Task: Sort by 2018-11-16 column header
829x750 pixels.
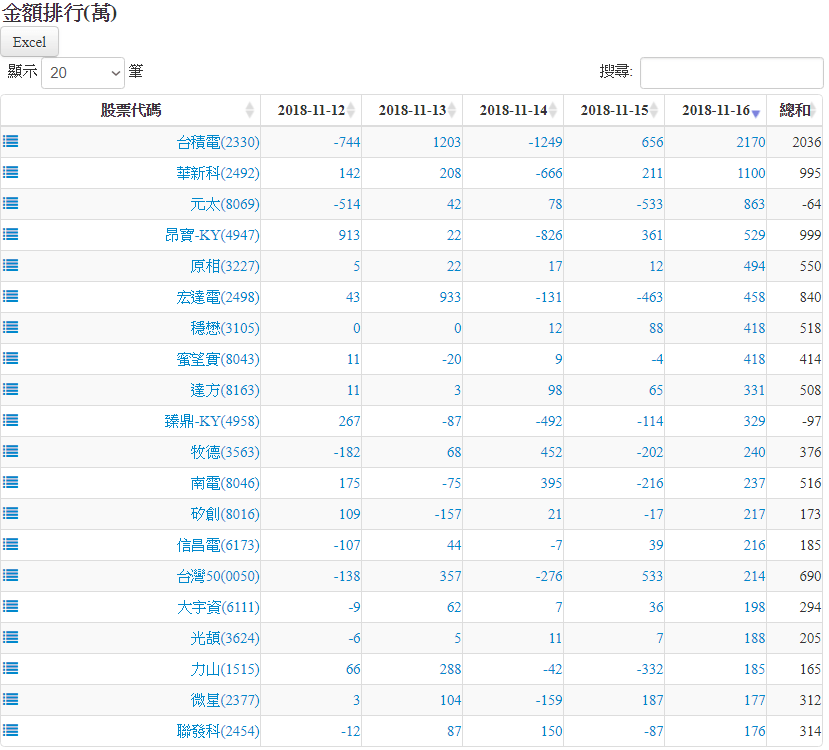Action: coord(715,110)
